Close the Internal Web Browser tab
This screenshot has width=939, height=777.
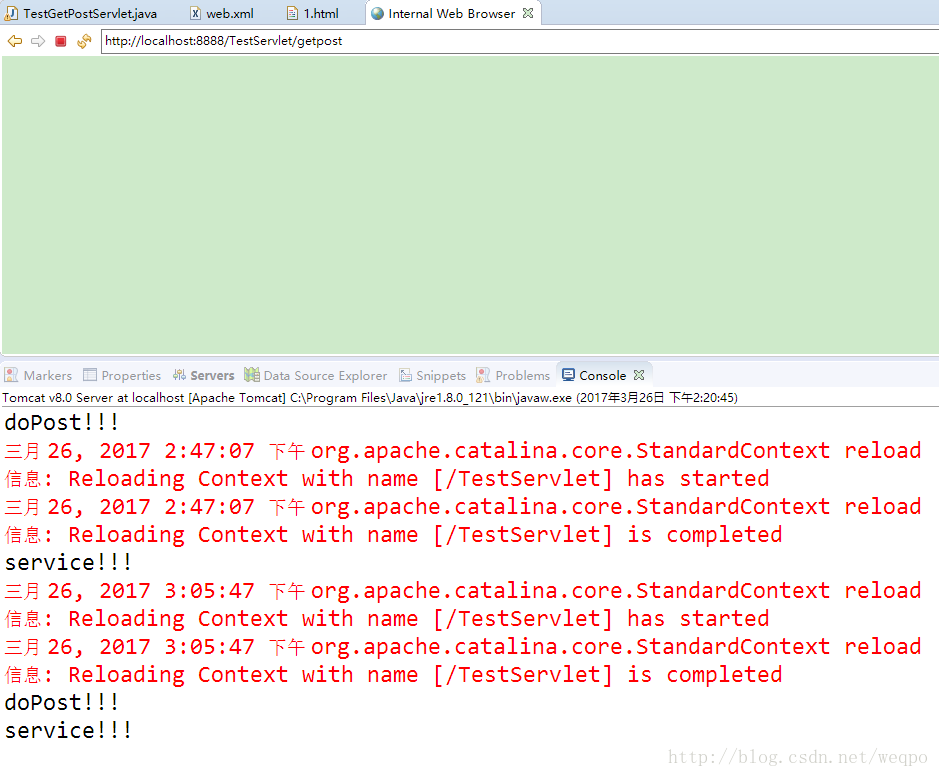coord(528,13)
